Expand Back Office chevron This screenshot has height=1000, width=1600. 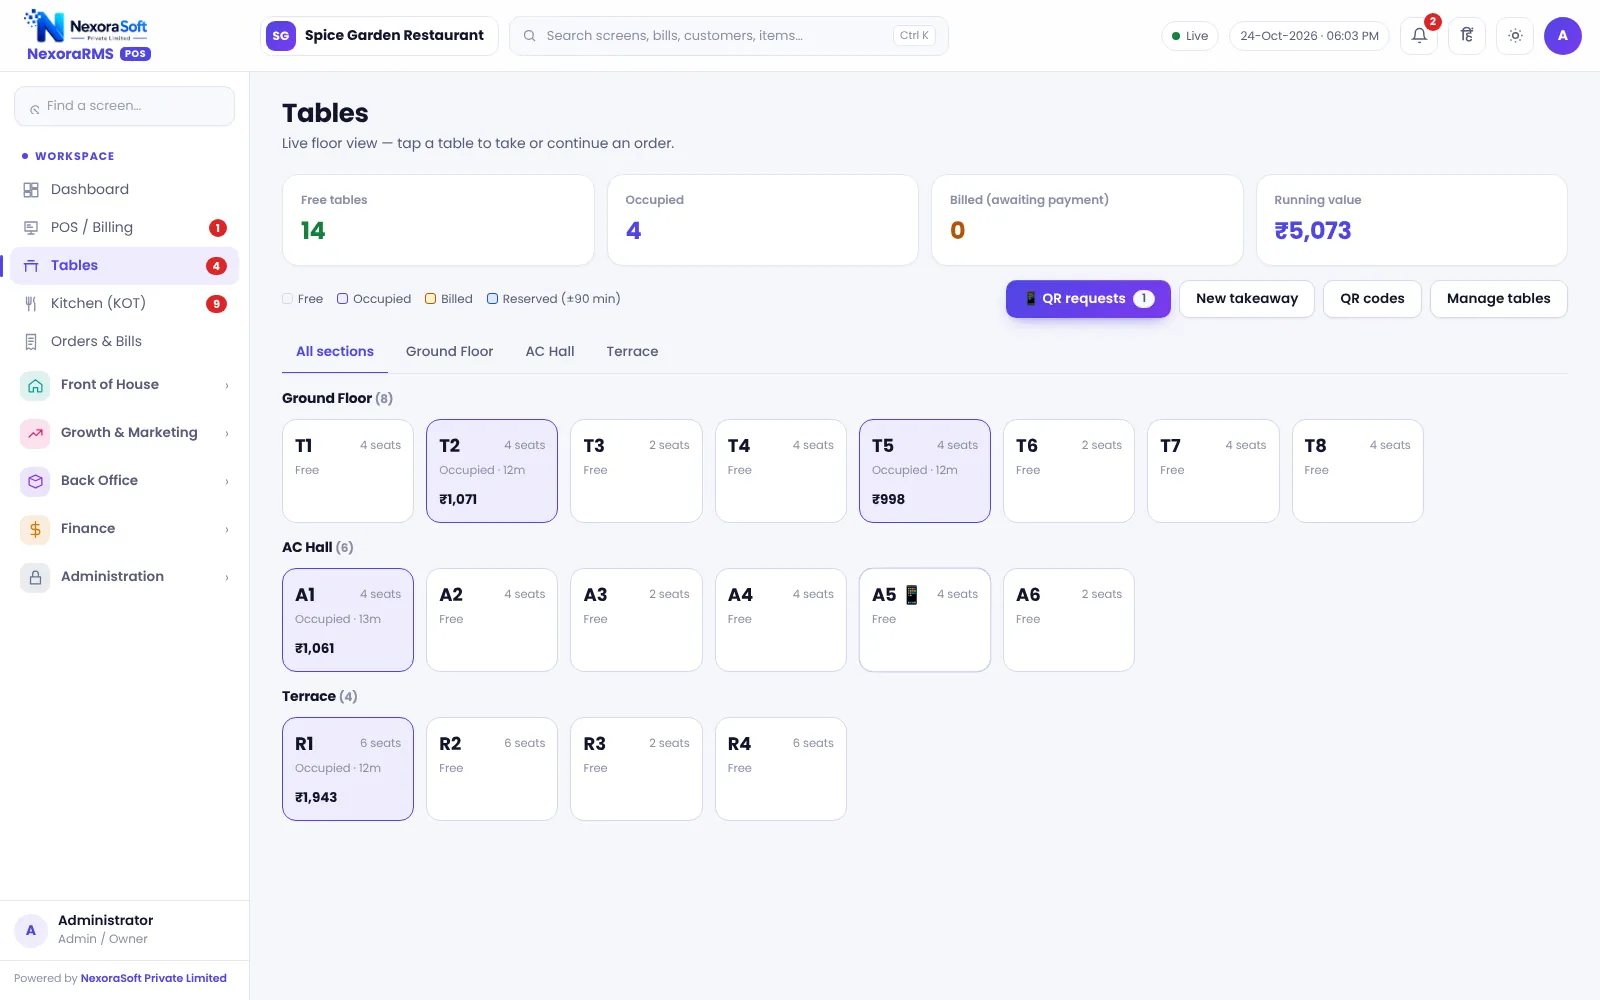tap(227, 481)
